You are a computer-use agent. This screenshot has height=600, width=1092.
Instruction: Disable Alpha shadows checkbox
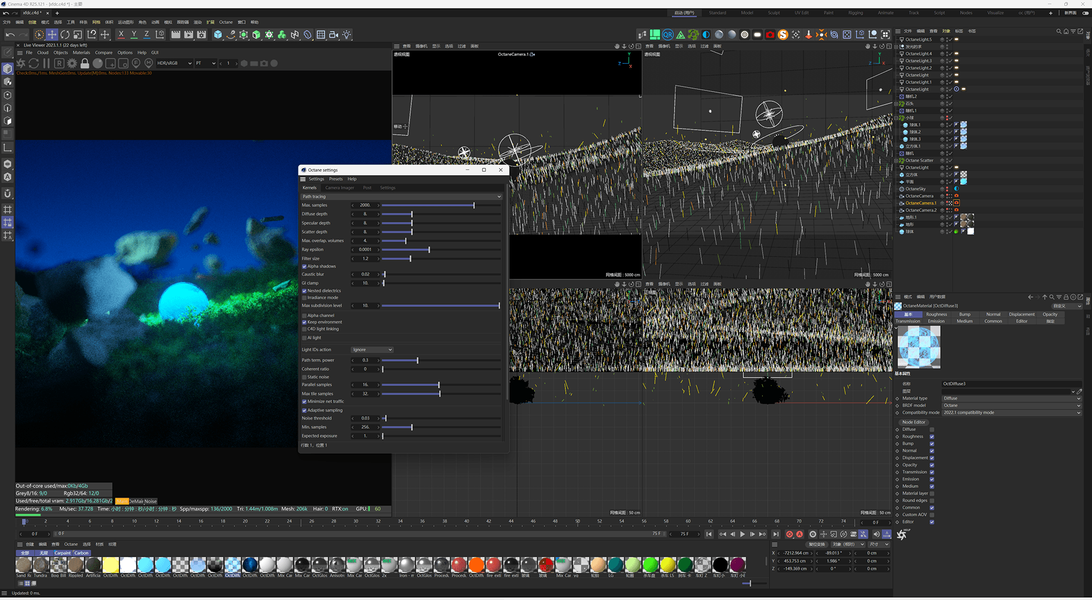(304, 267)
